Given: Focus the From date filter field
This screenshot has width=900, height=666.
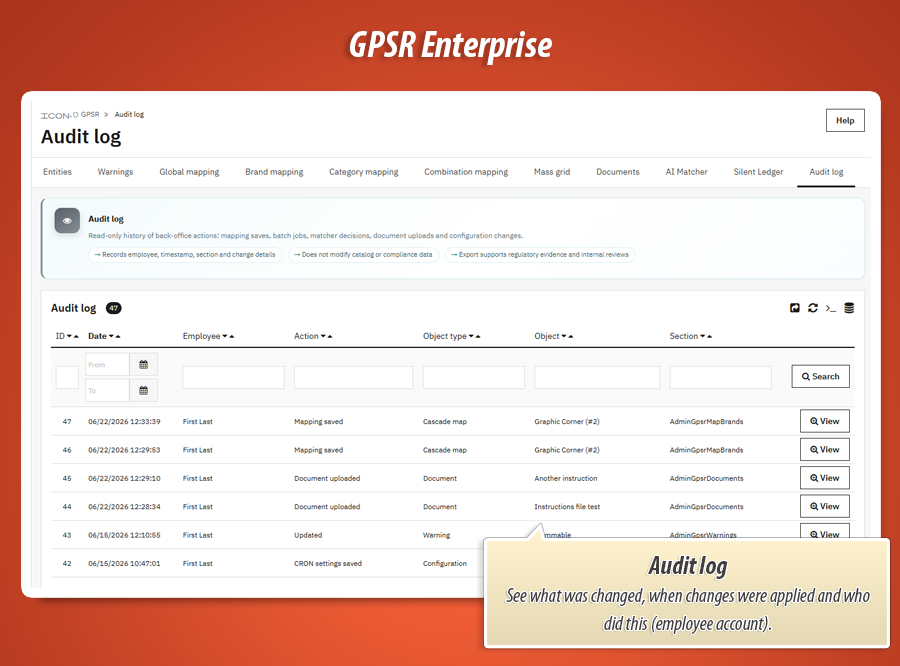Looking at the screenshot, I should (107, 365).
